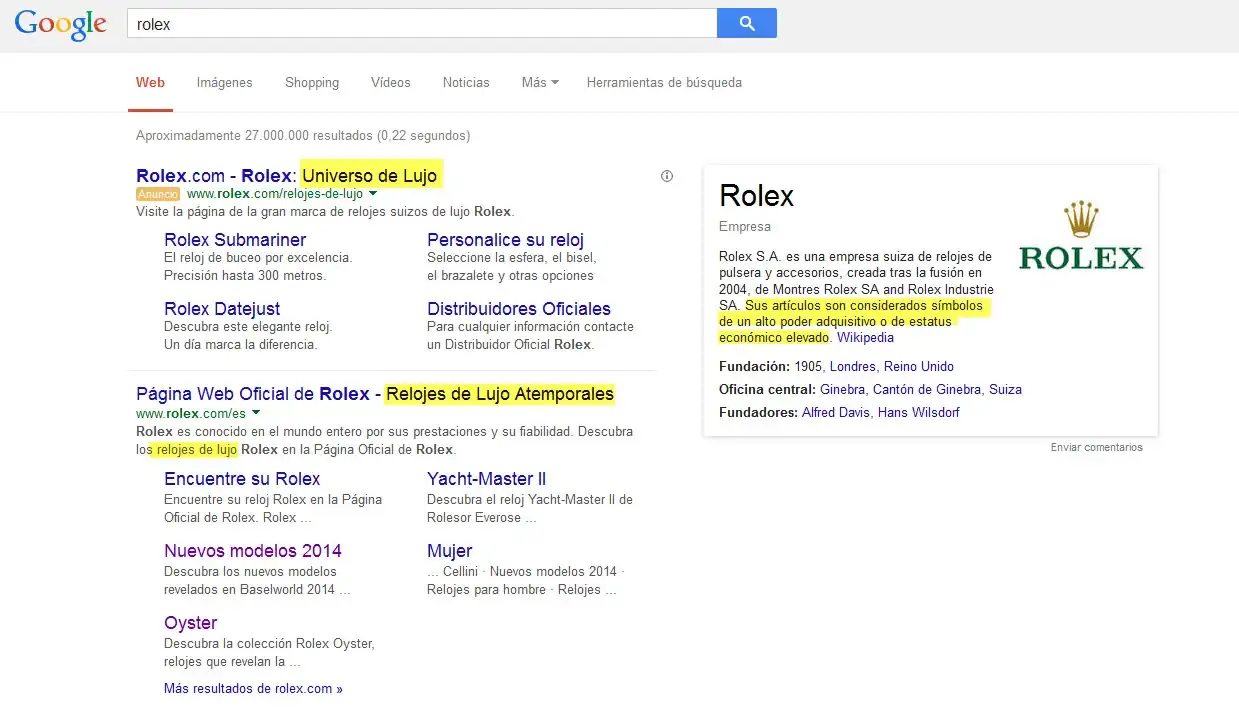Viewport: 1239px width, 709px height.
Task: Open the Mujer sitelink
Action: click(450, 551)
